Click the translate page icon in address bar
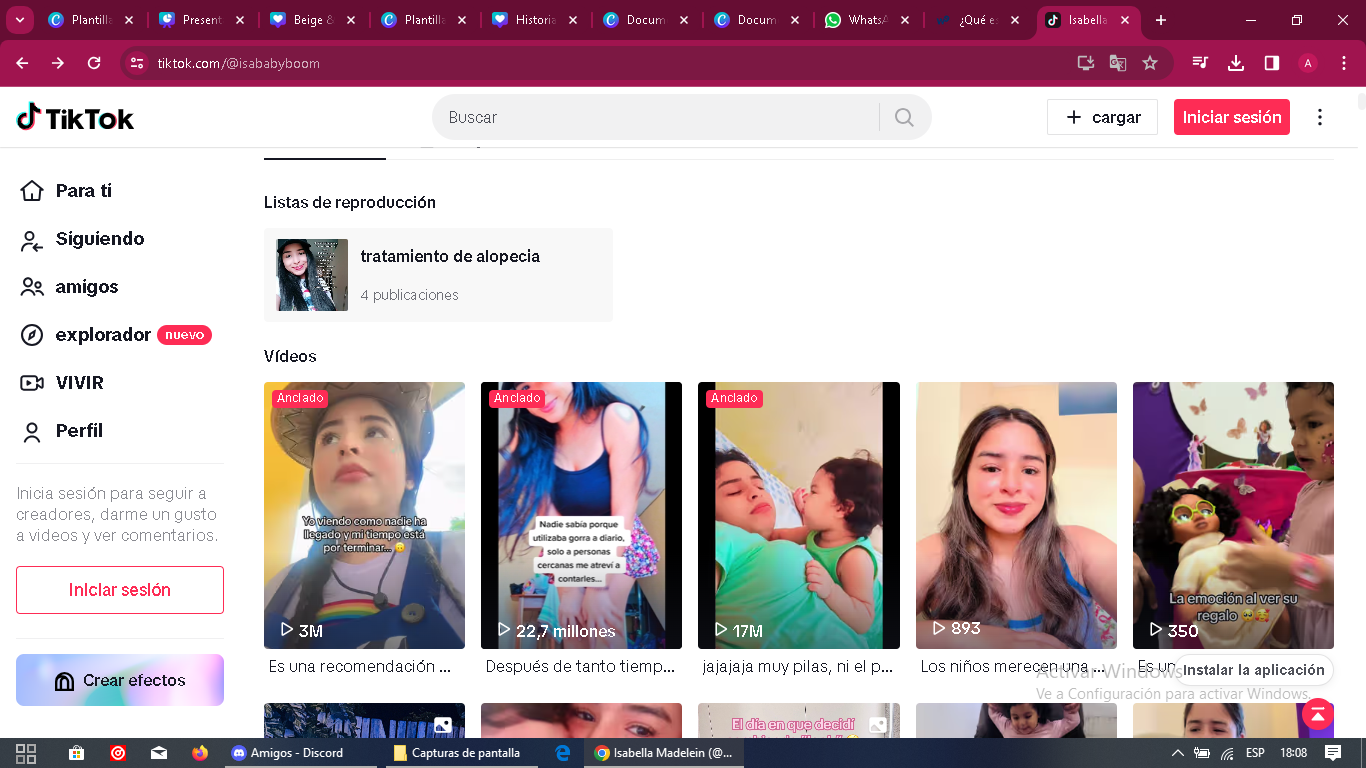 click(x=1117, y=63)
